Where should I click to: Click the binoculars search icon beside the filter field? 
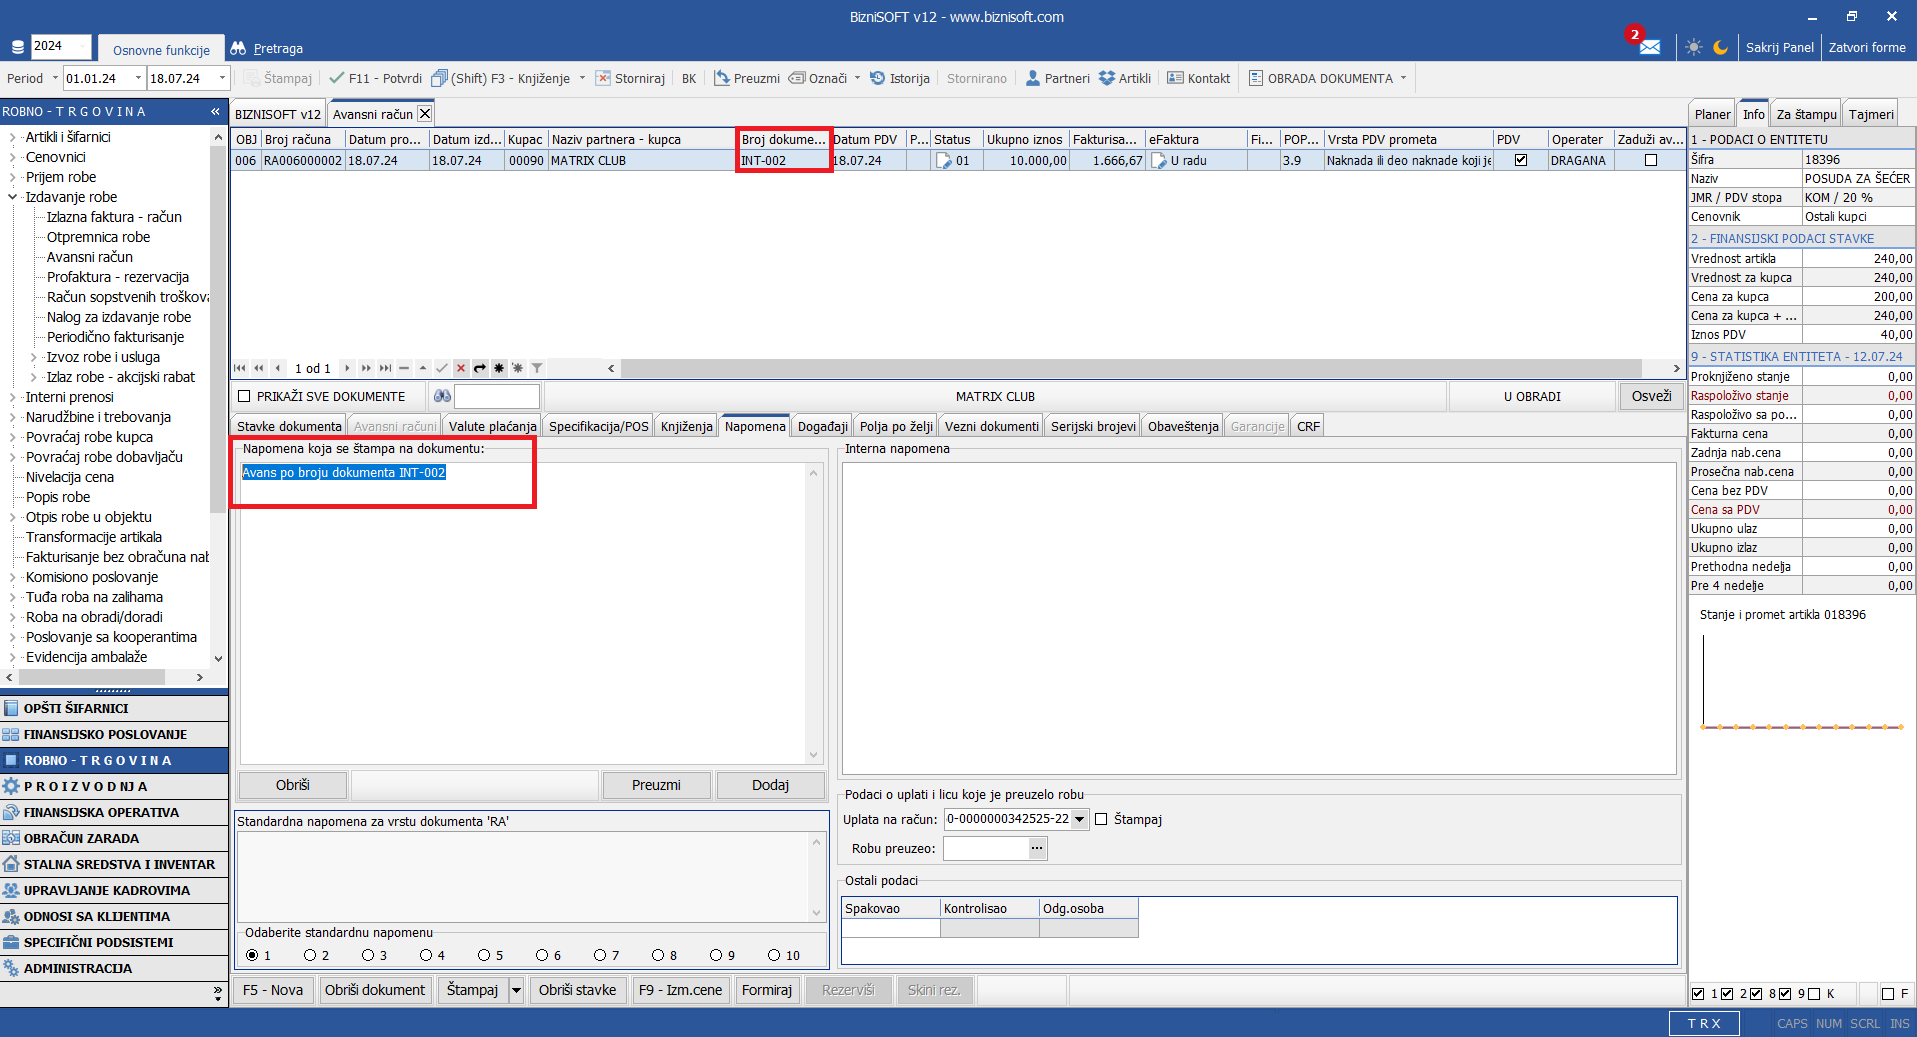(x=442, y=396)
